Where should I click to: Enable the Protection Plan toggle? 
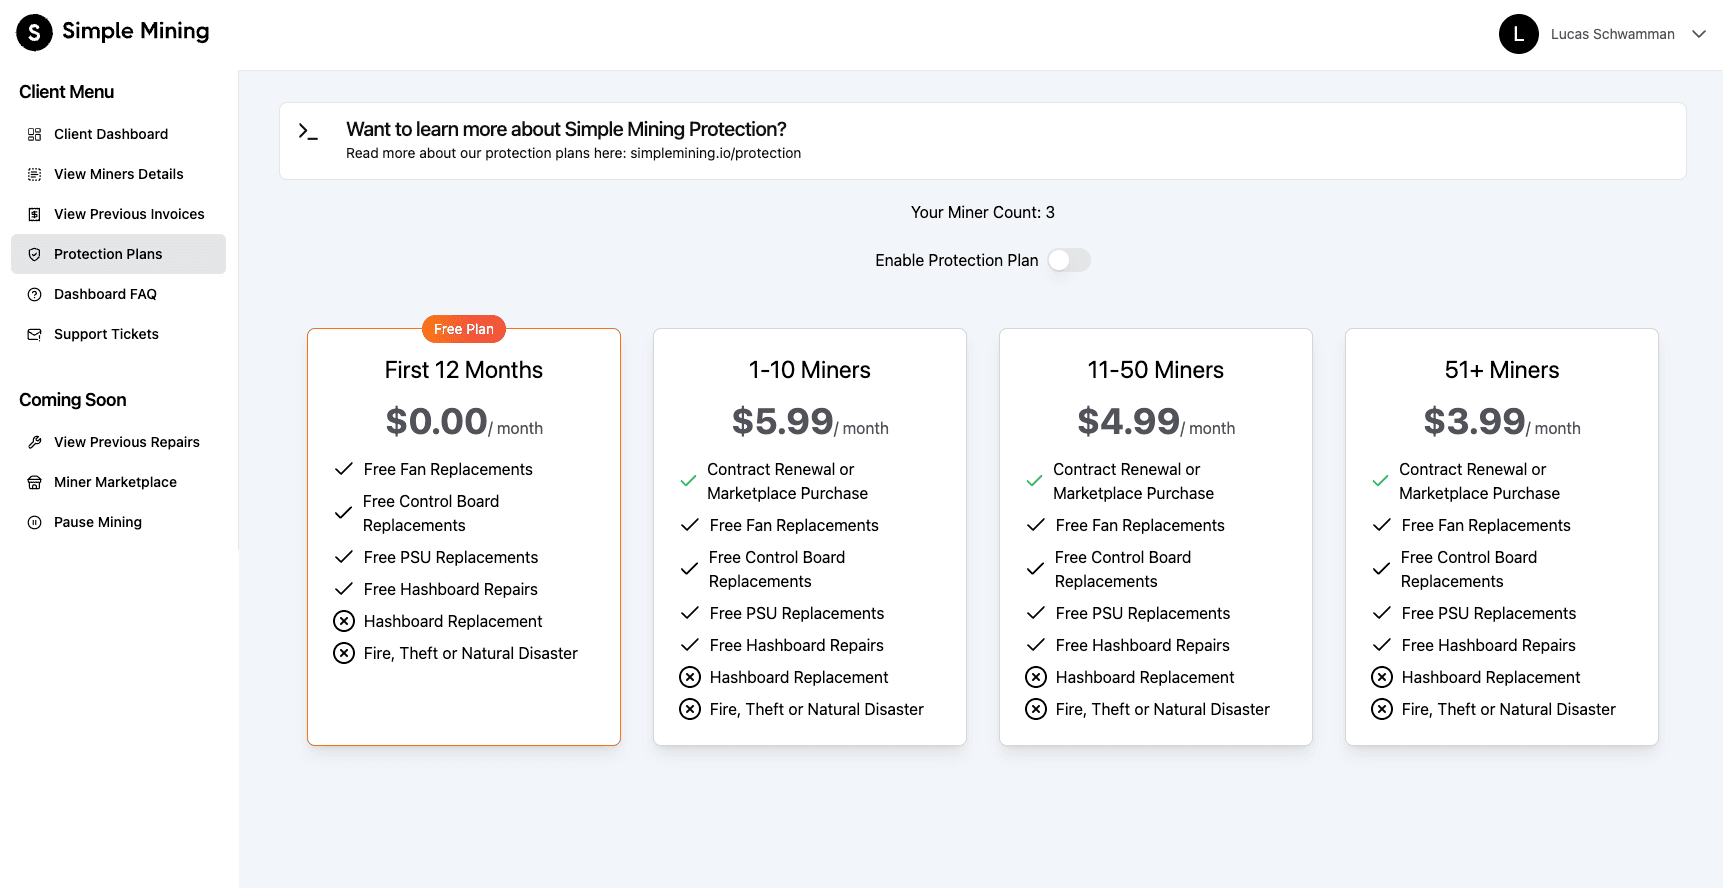tap(1069, 260)
